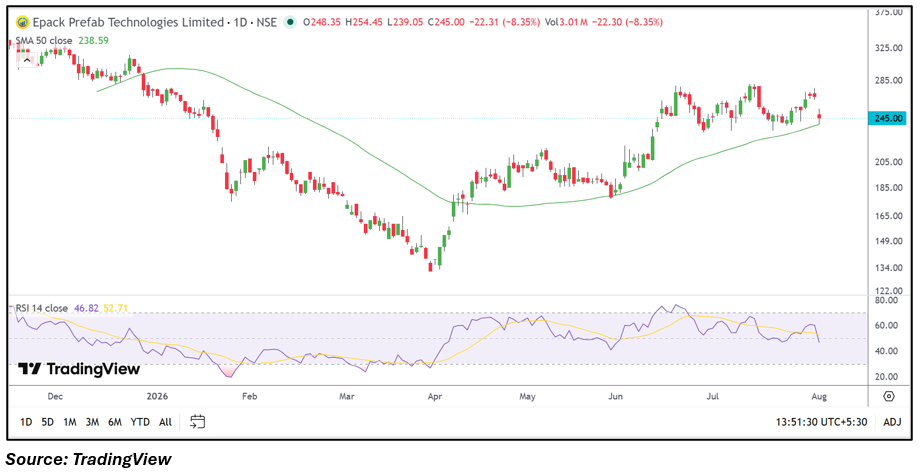This screenshot has width=923, height=472.
Task: Open chart settings gear icon
Action: (x=889, y=396)
